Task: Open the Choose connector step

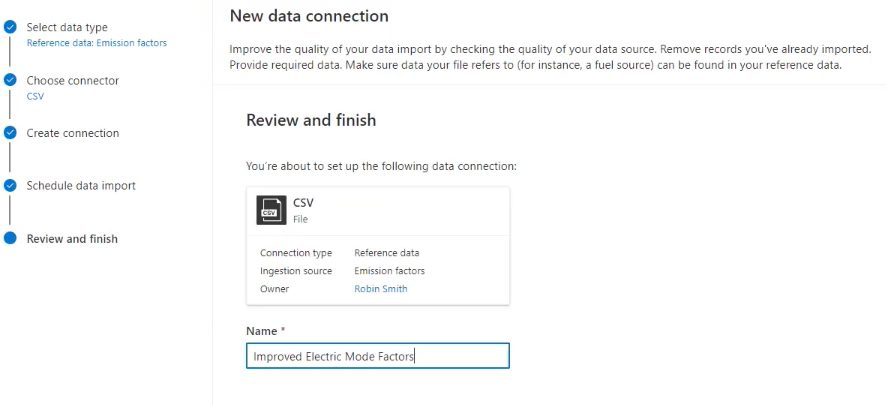Action: (72, 80)
